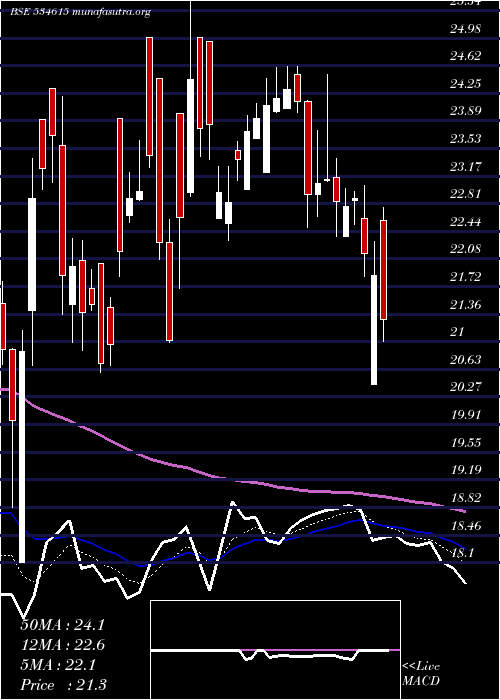Click the 22.08 price axis label
This screenshot has height=700, width=500.
[x=465, y=249]
